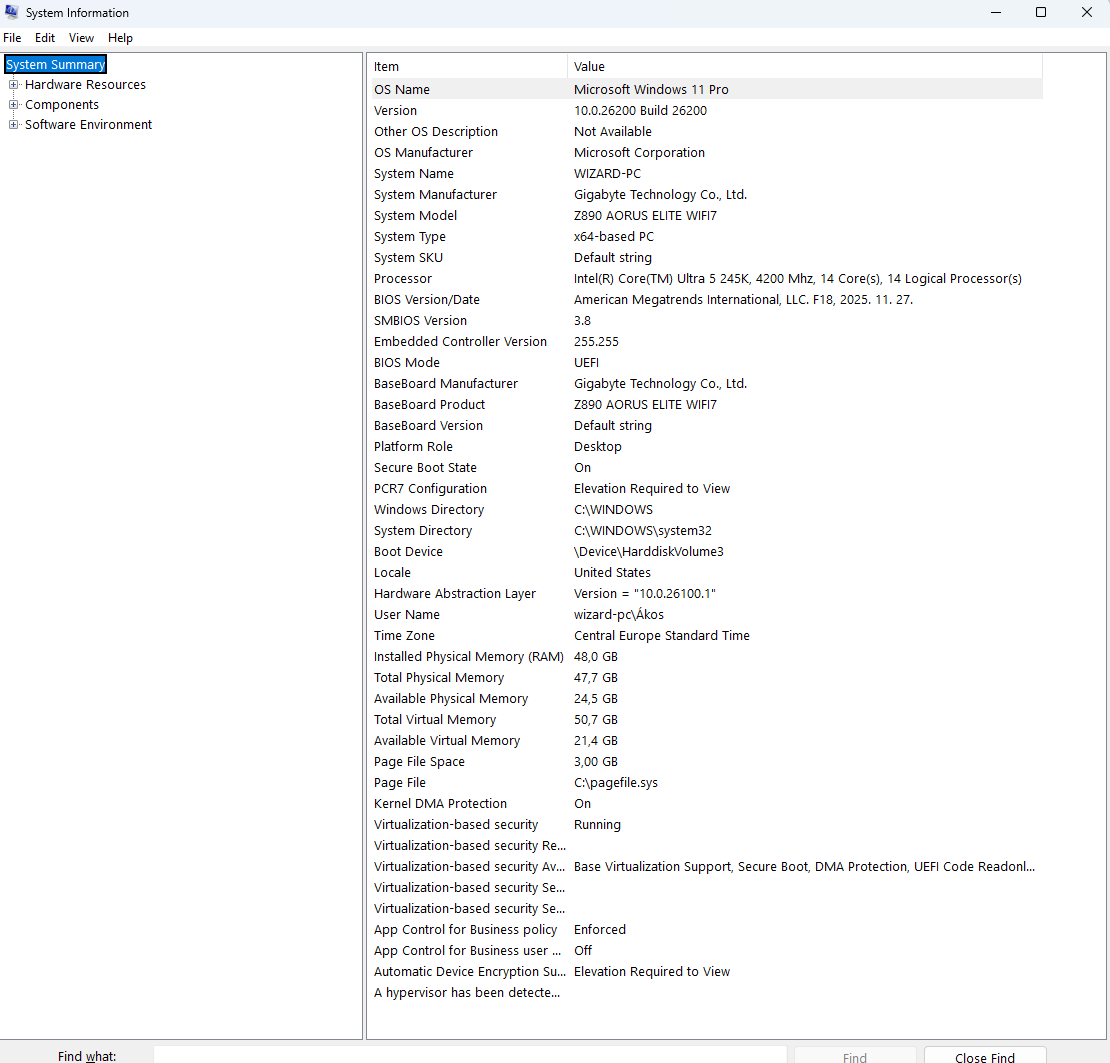Viewport: 1110px width, 1063px height.
Task: Select the BaseBoard Version row
Action: point(706,425)
